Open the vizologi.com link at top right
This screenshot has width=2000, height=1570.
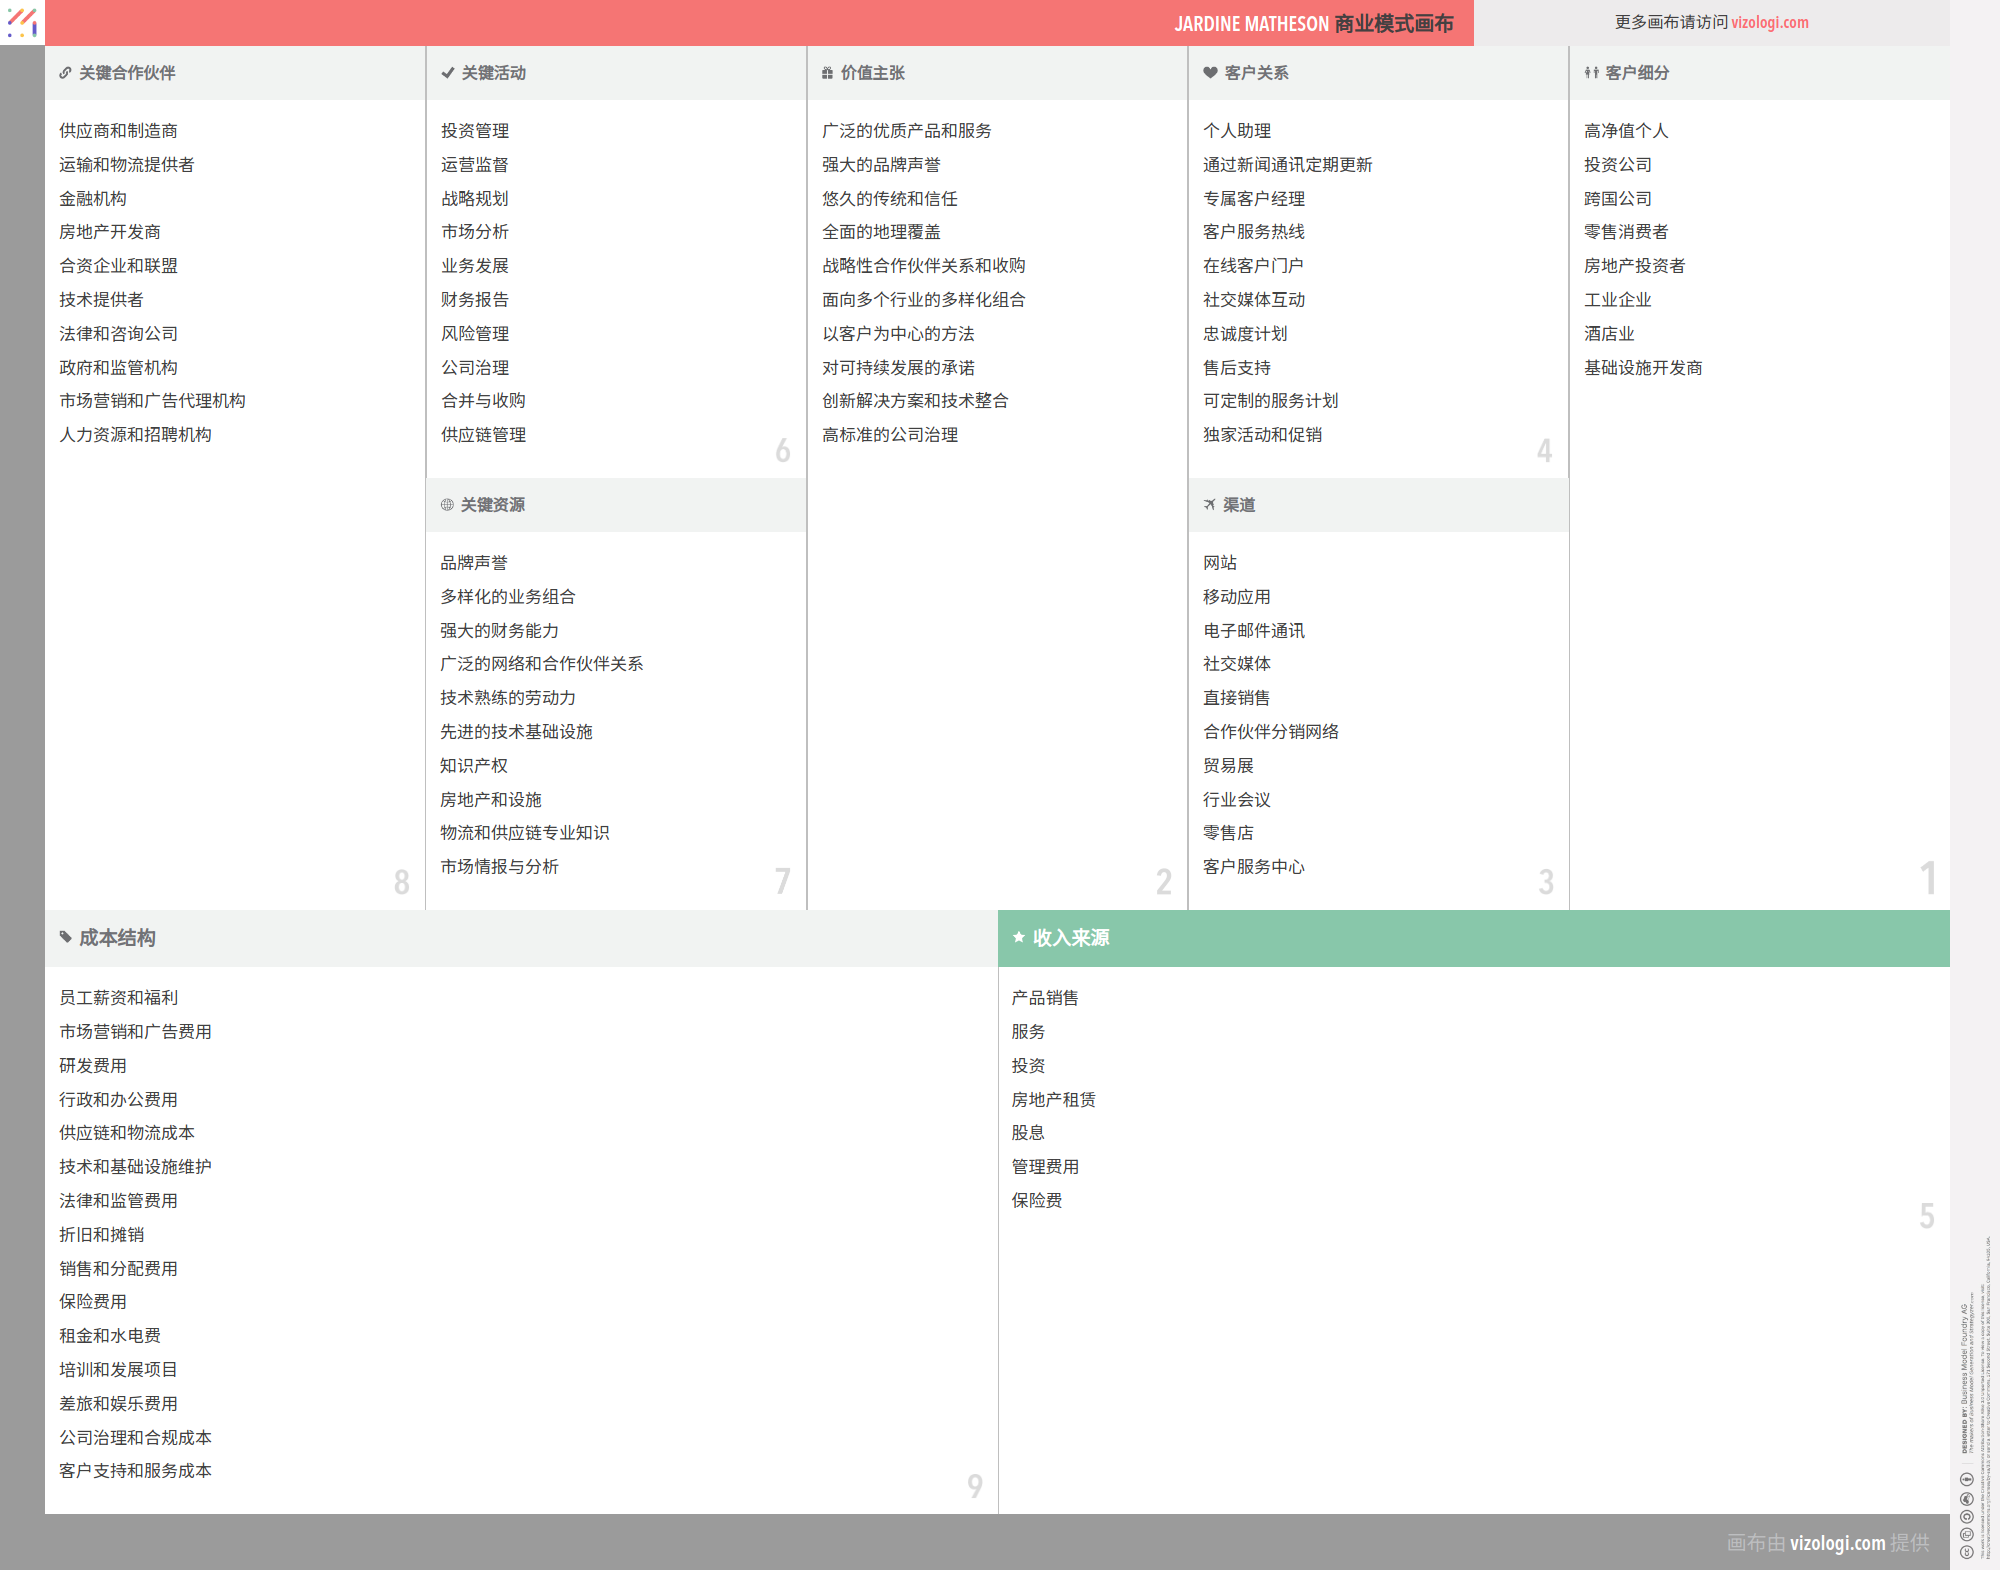1769,22
